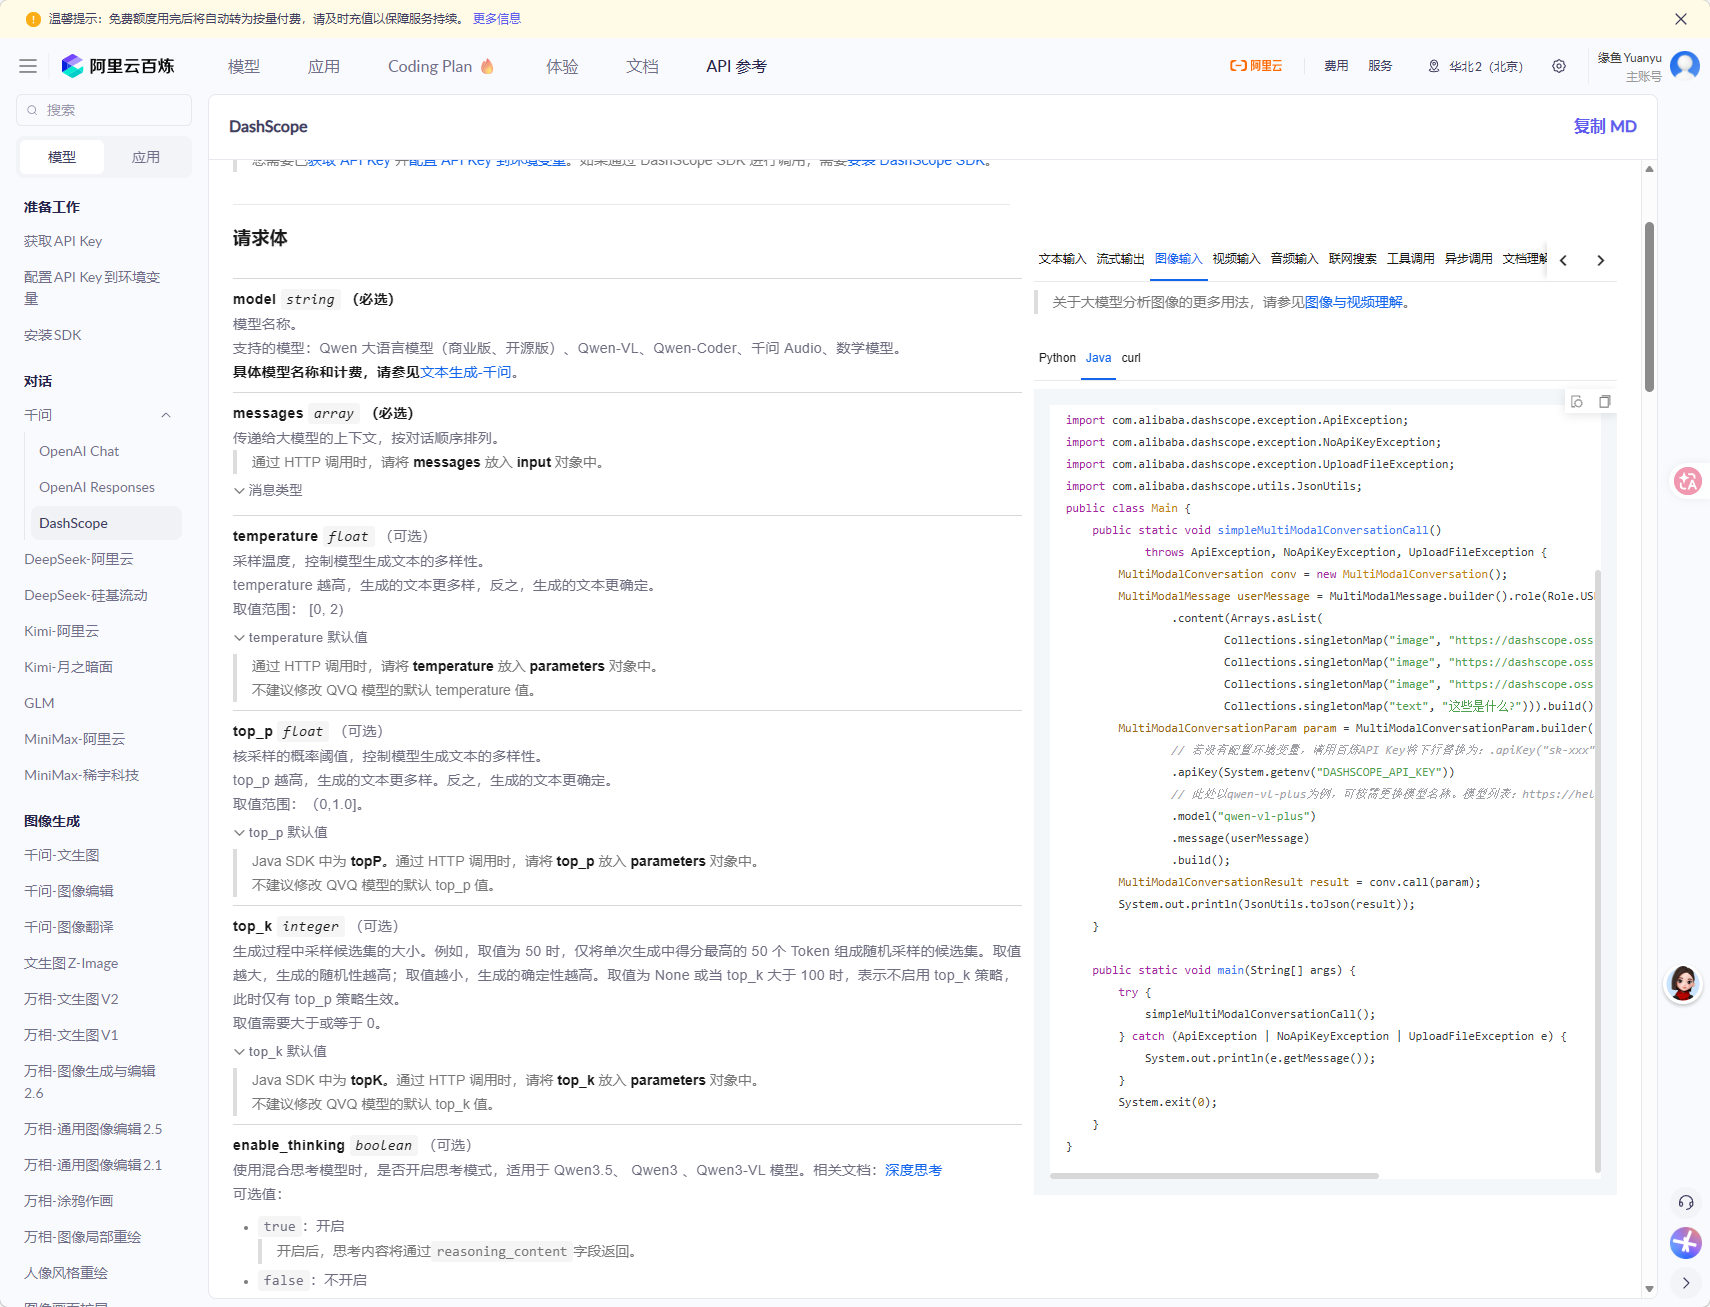Go to 文档 in top navigation
Screen dimensions: 1710x1307
tap(642, 66)
